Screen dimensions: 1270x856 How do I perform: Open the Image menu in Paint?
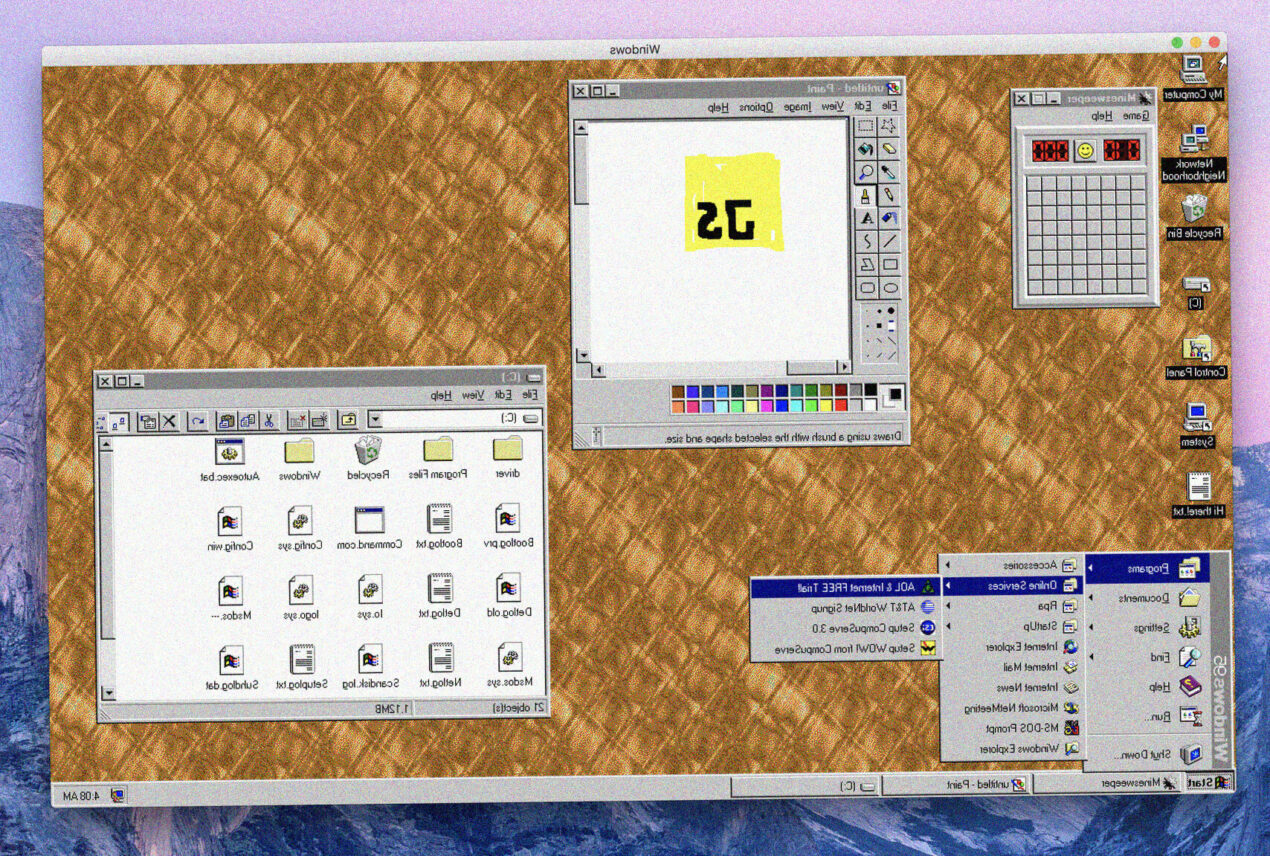[796, 107]
